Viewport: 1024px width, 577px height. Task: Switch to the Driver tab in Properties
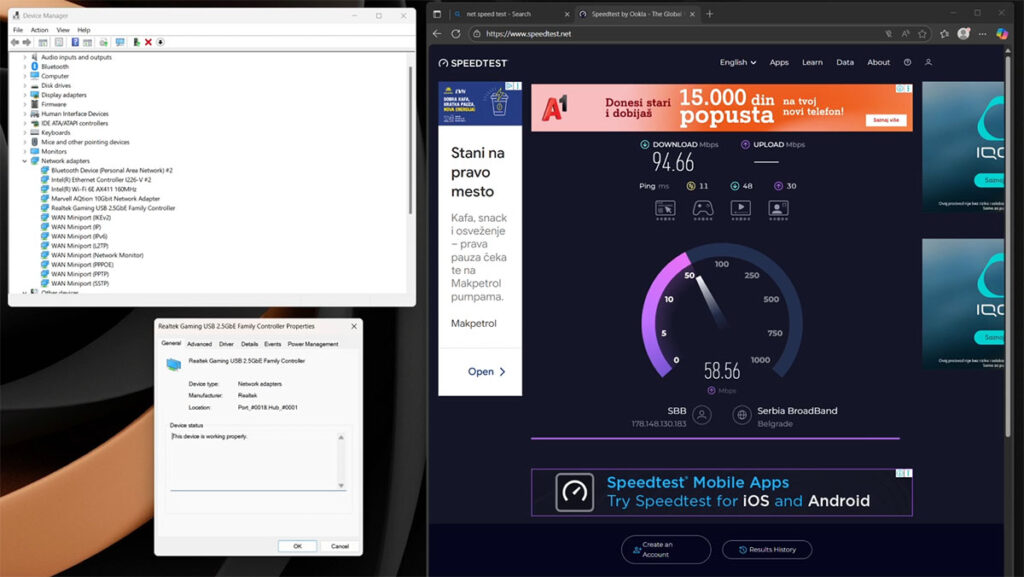(x=226, y=344)
